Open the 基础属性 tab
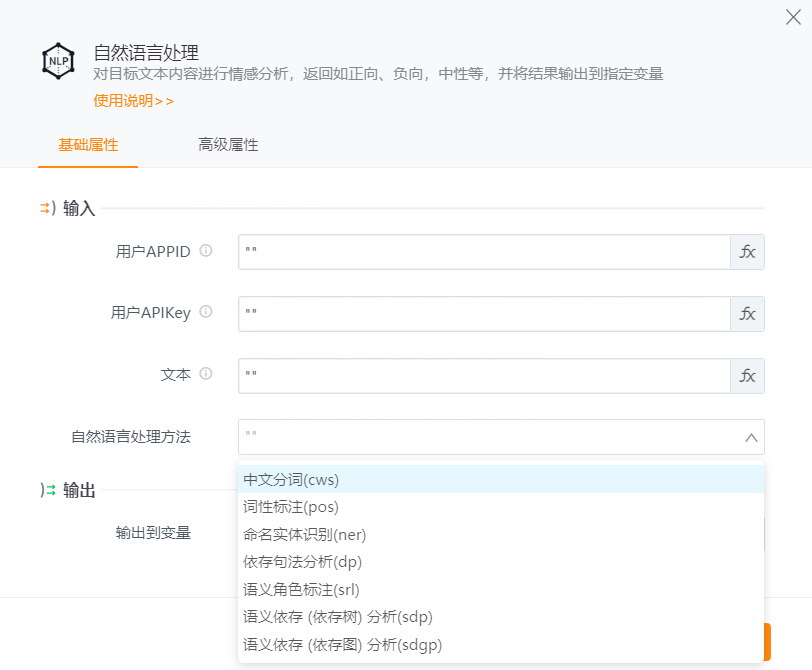Viewport: 812px width, 670px height. pyautogui.click(x=88, y=145)
